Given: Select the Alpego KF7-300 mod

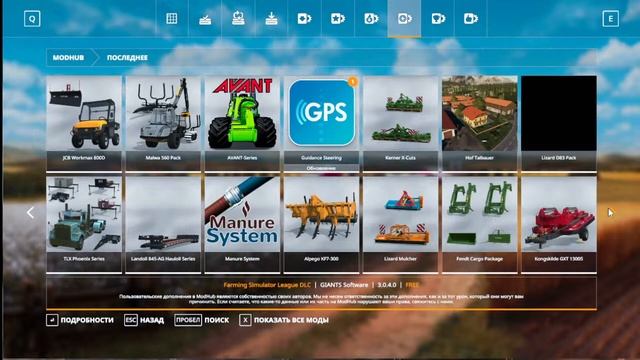Looking at the screenshot, I should pos(322,224).
